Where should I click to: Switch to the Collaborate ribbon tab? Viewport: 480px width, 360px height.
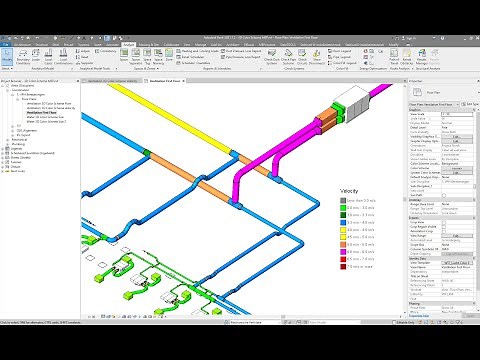[x=171, y=44]
